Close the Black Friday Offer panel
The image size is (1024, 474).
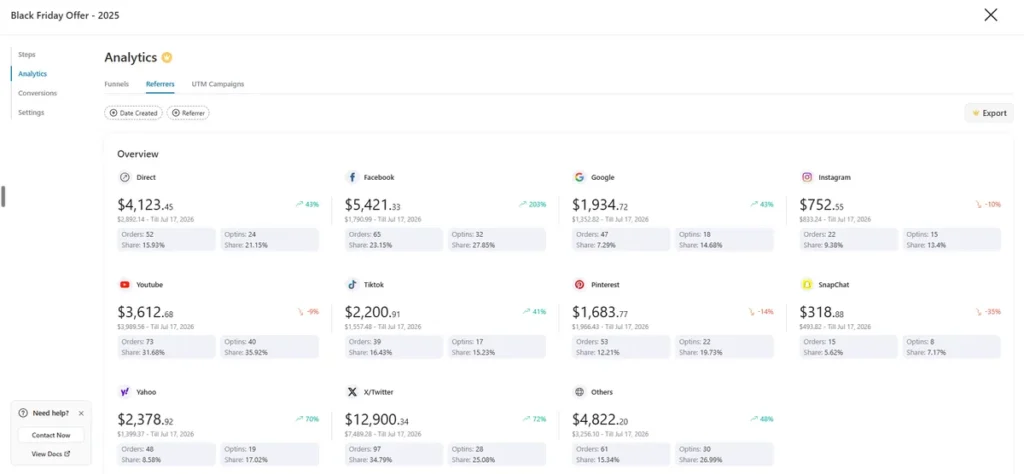tap(991, 15)
